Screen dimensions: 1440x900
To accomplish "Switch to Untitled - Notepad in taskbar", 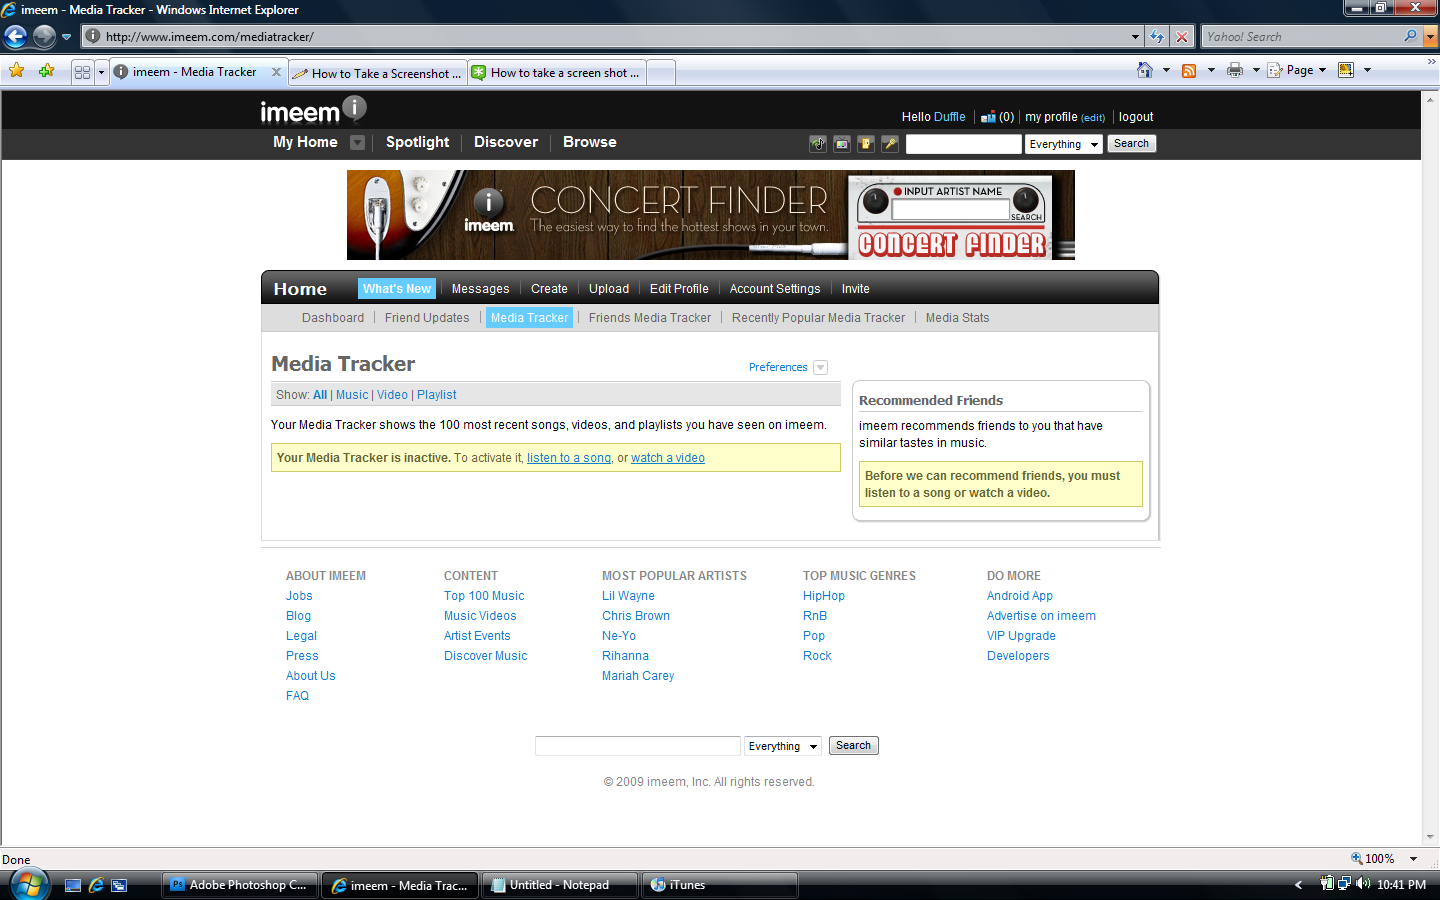I will tap(559, 885).
